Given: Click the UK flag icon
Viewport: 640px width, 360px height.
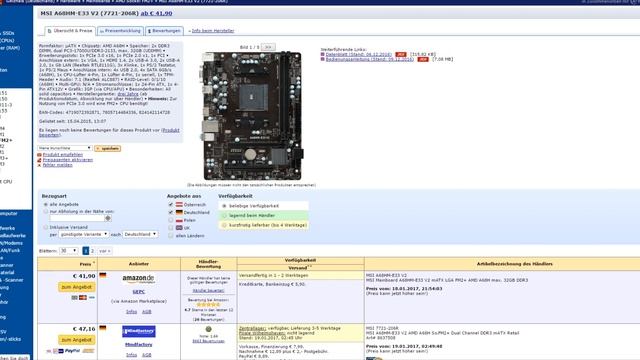Looking at the screenshot, I should [179, 228].
